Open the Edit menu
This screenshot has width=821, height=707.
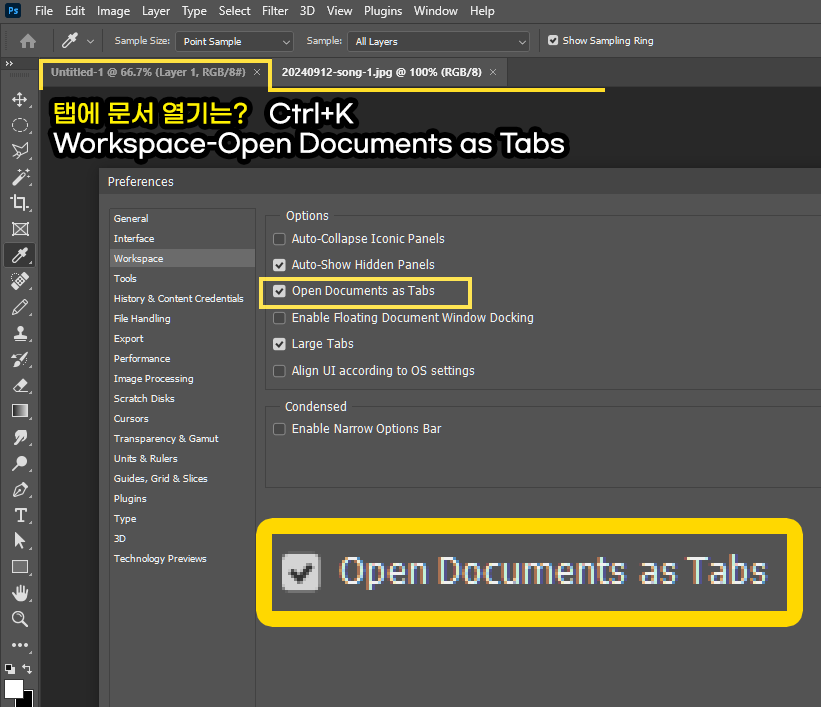click(75, 11)
